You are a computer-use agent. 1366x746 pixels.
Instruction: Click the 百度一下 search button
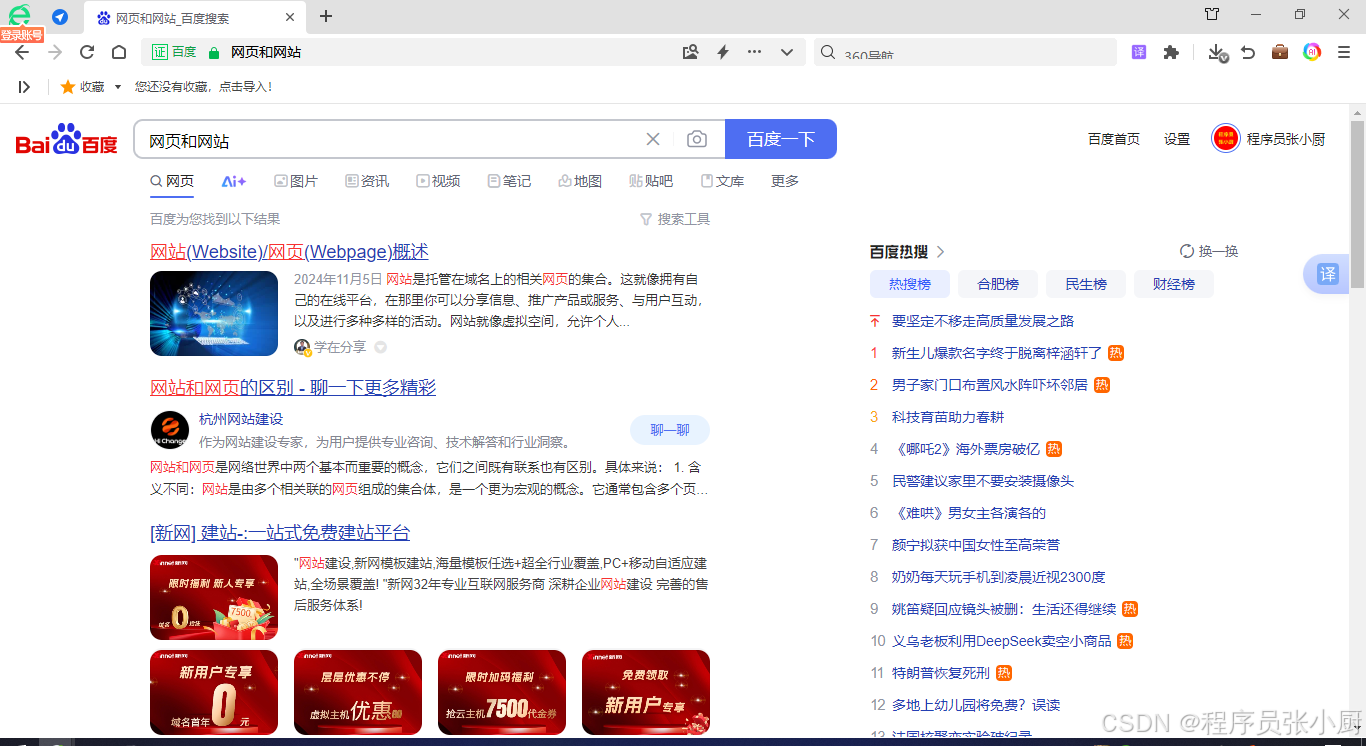click(781, 139)
